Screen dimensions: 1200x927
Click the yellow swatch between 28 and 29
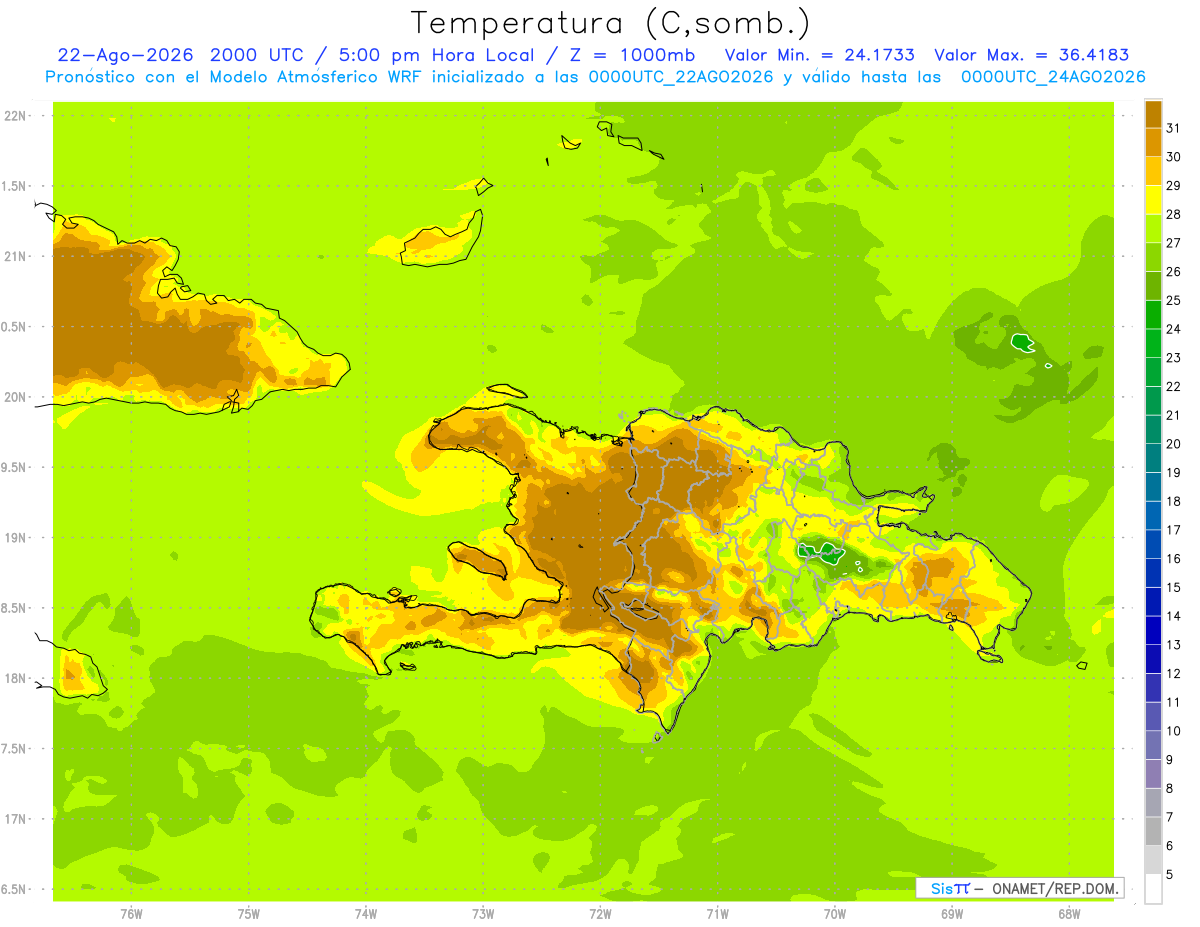point(1153,200)
